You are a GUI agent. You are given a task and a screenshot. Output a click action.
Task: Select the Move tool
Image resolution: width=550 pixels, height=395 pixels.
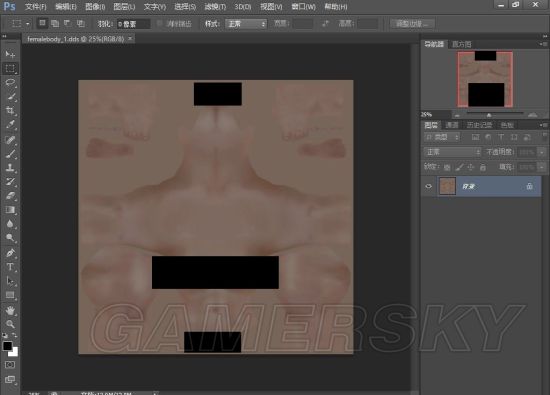10,54
